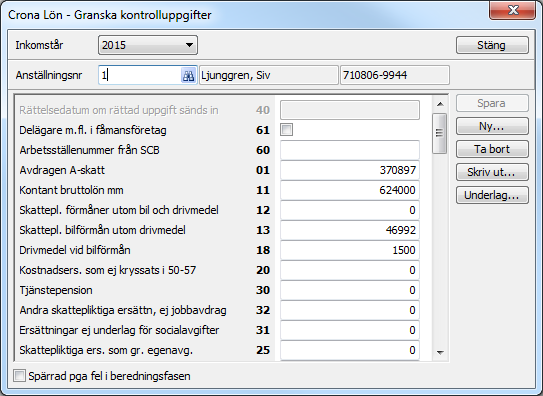Viewport: 543px width, 396px height.
Task: Click field for Skattepl. förmåner utom bil
Action: 350,210
